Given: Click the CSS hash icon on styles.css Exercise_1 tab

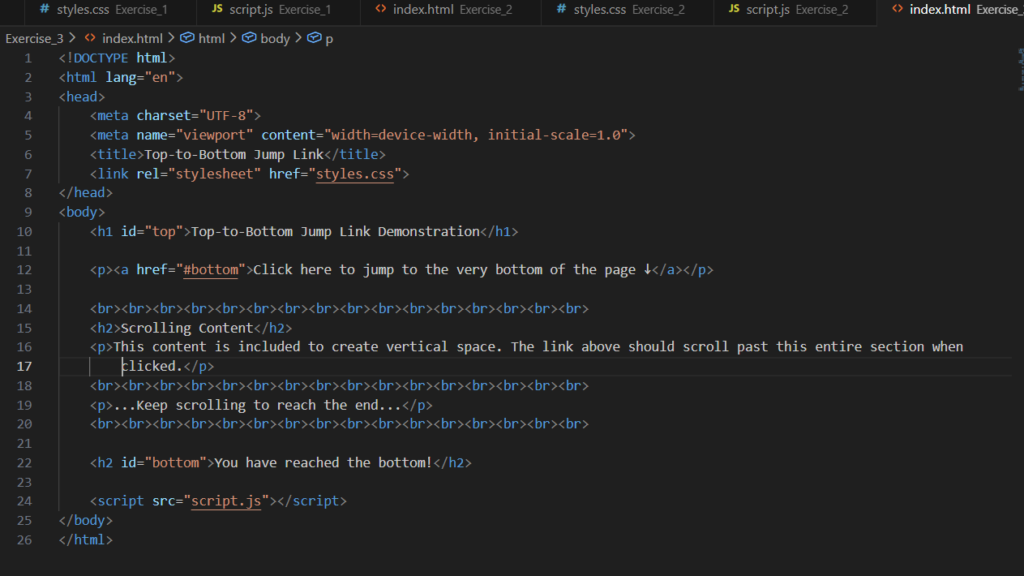Looking at the screenshot, I should point(43,9).
